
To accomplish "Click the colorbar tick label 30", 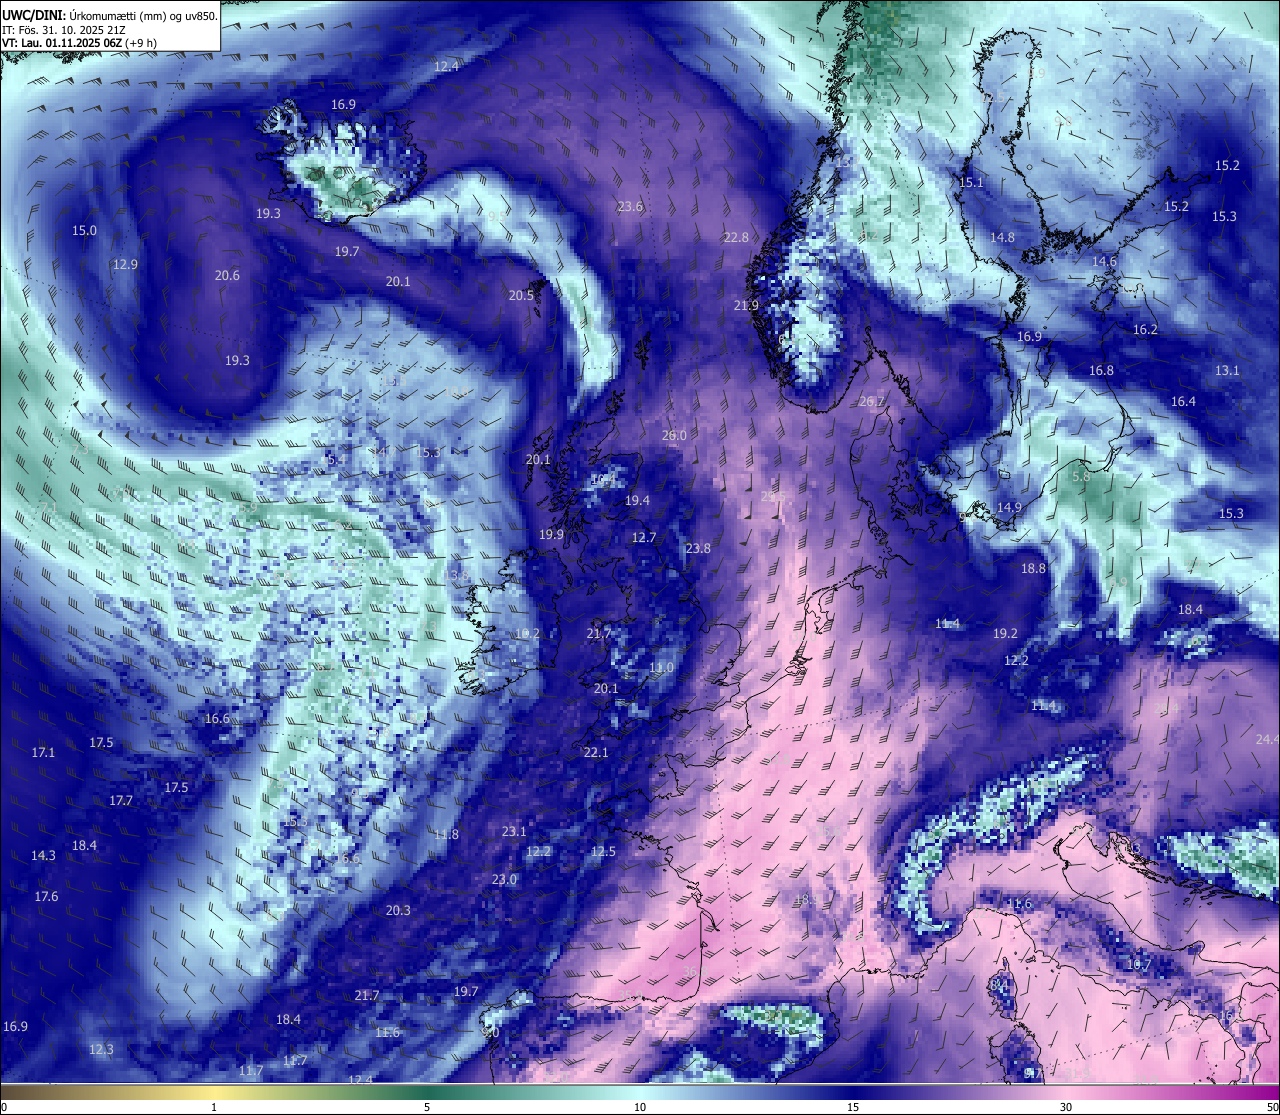I will (x=1066, y=1107).
